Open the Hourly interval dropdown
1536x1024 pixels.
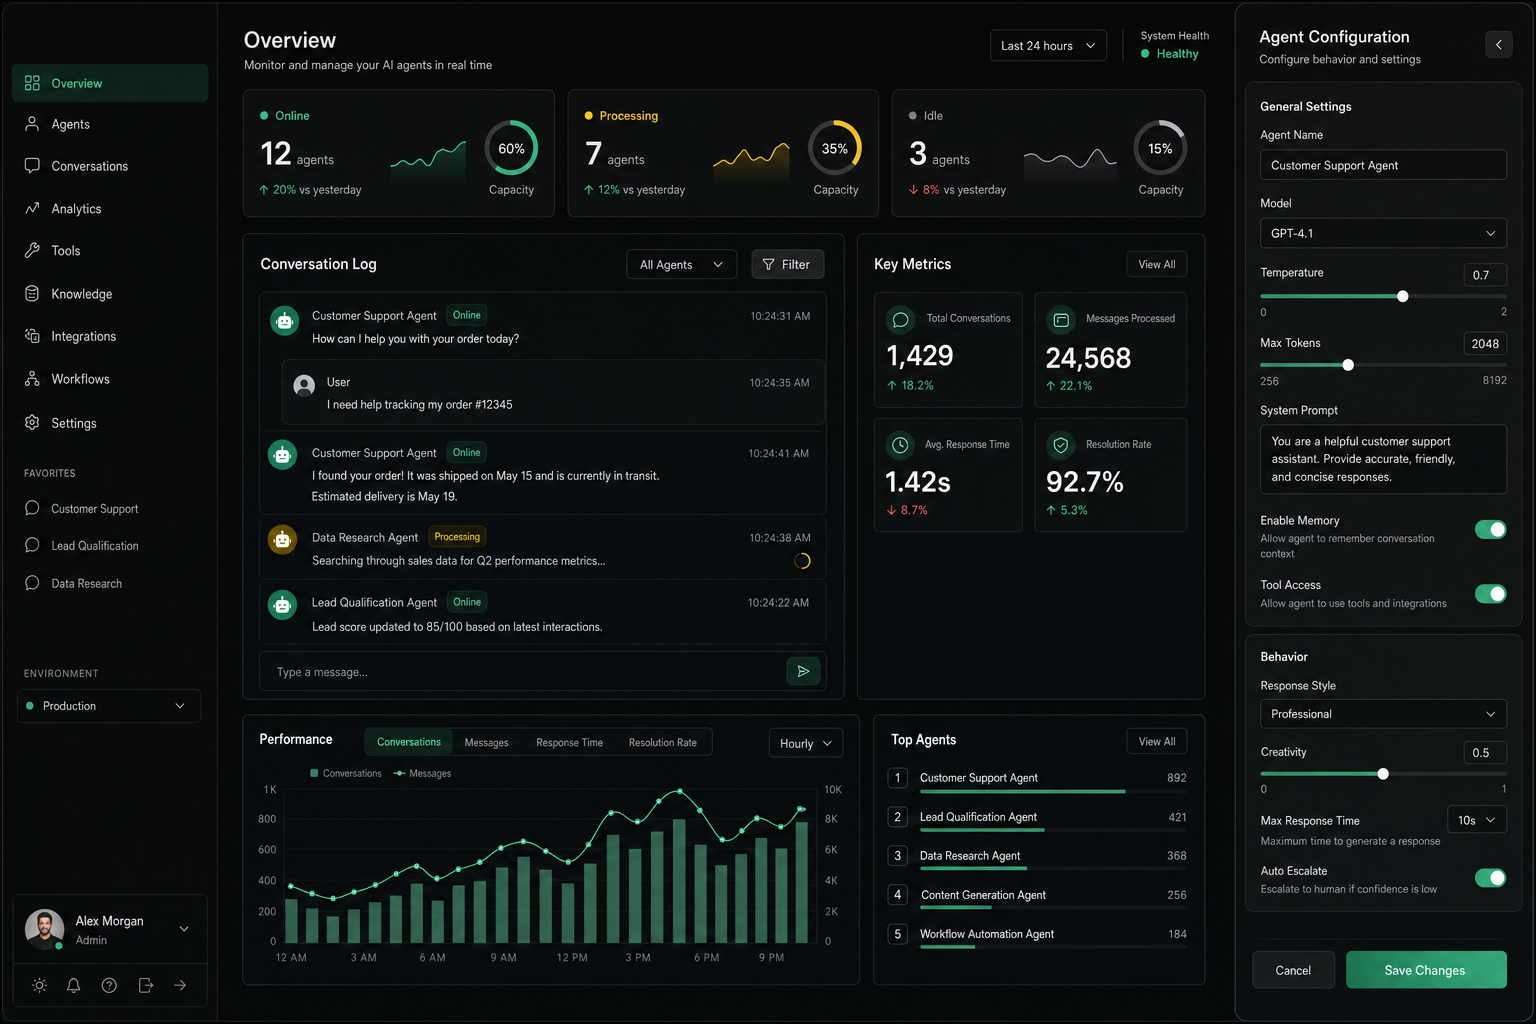(806, 743)
